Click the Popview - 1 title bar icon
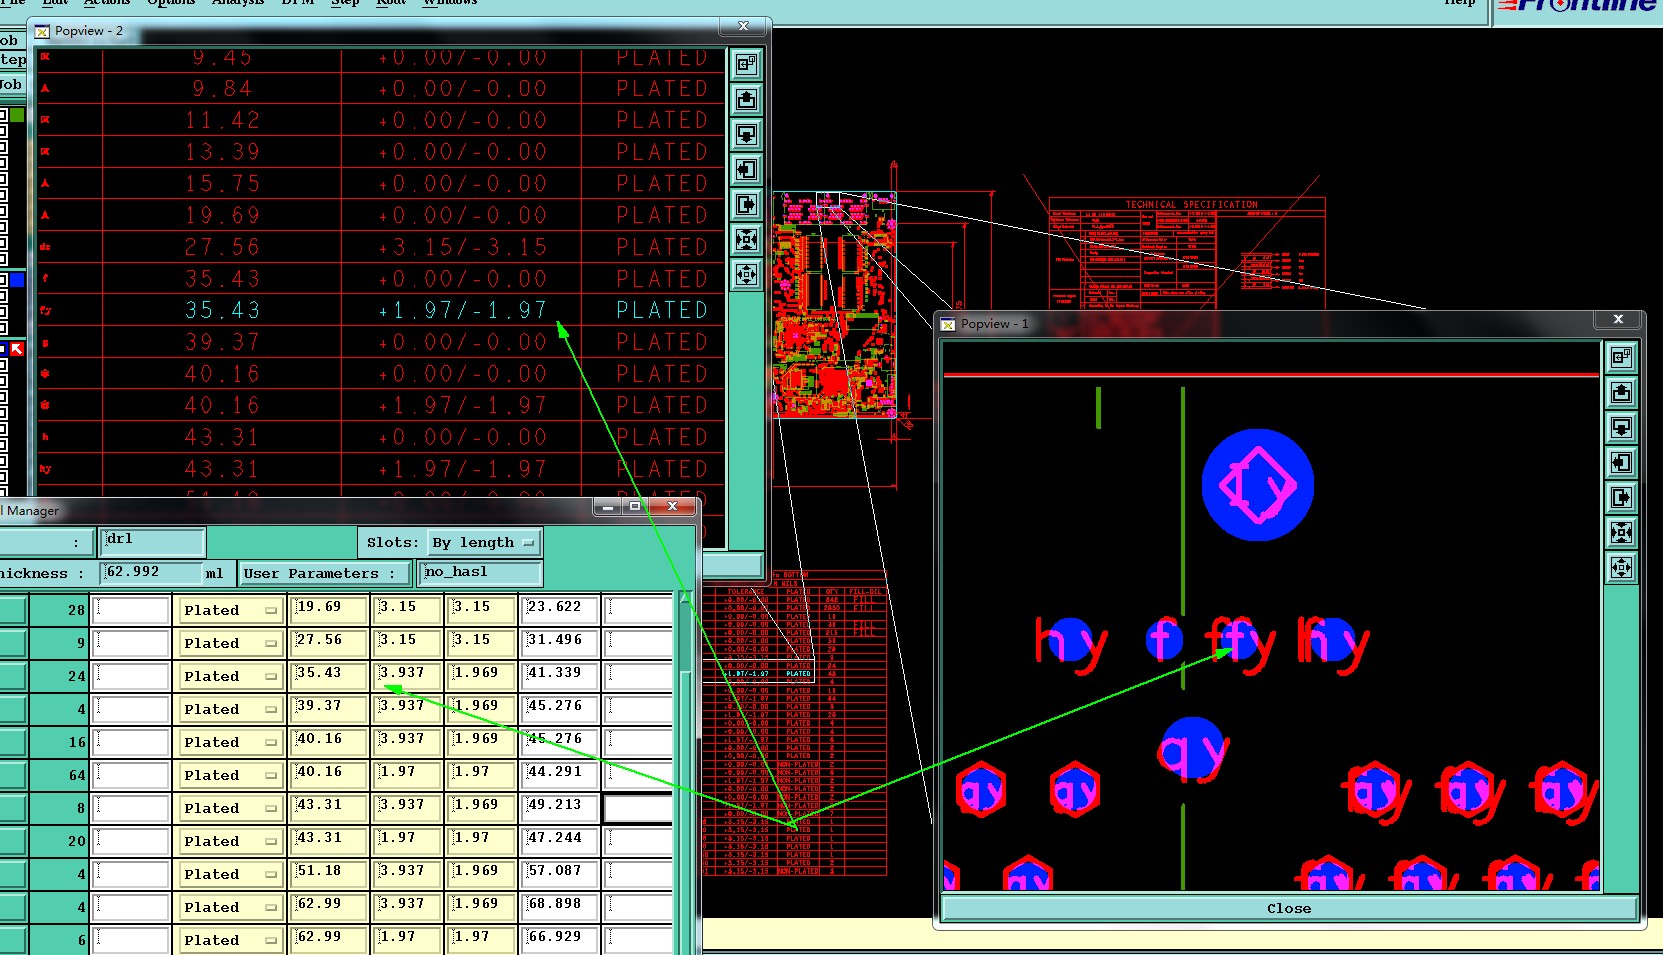This screenshot has height=955, width=1663. point(948,325)
